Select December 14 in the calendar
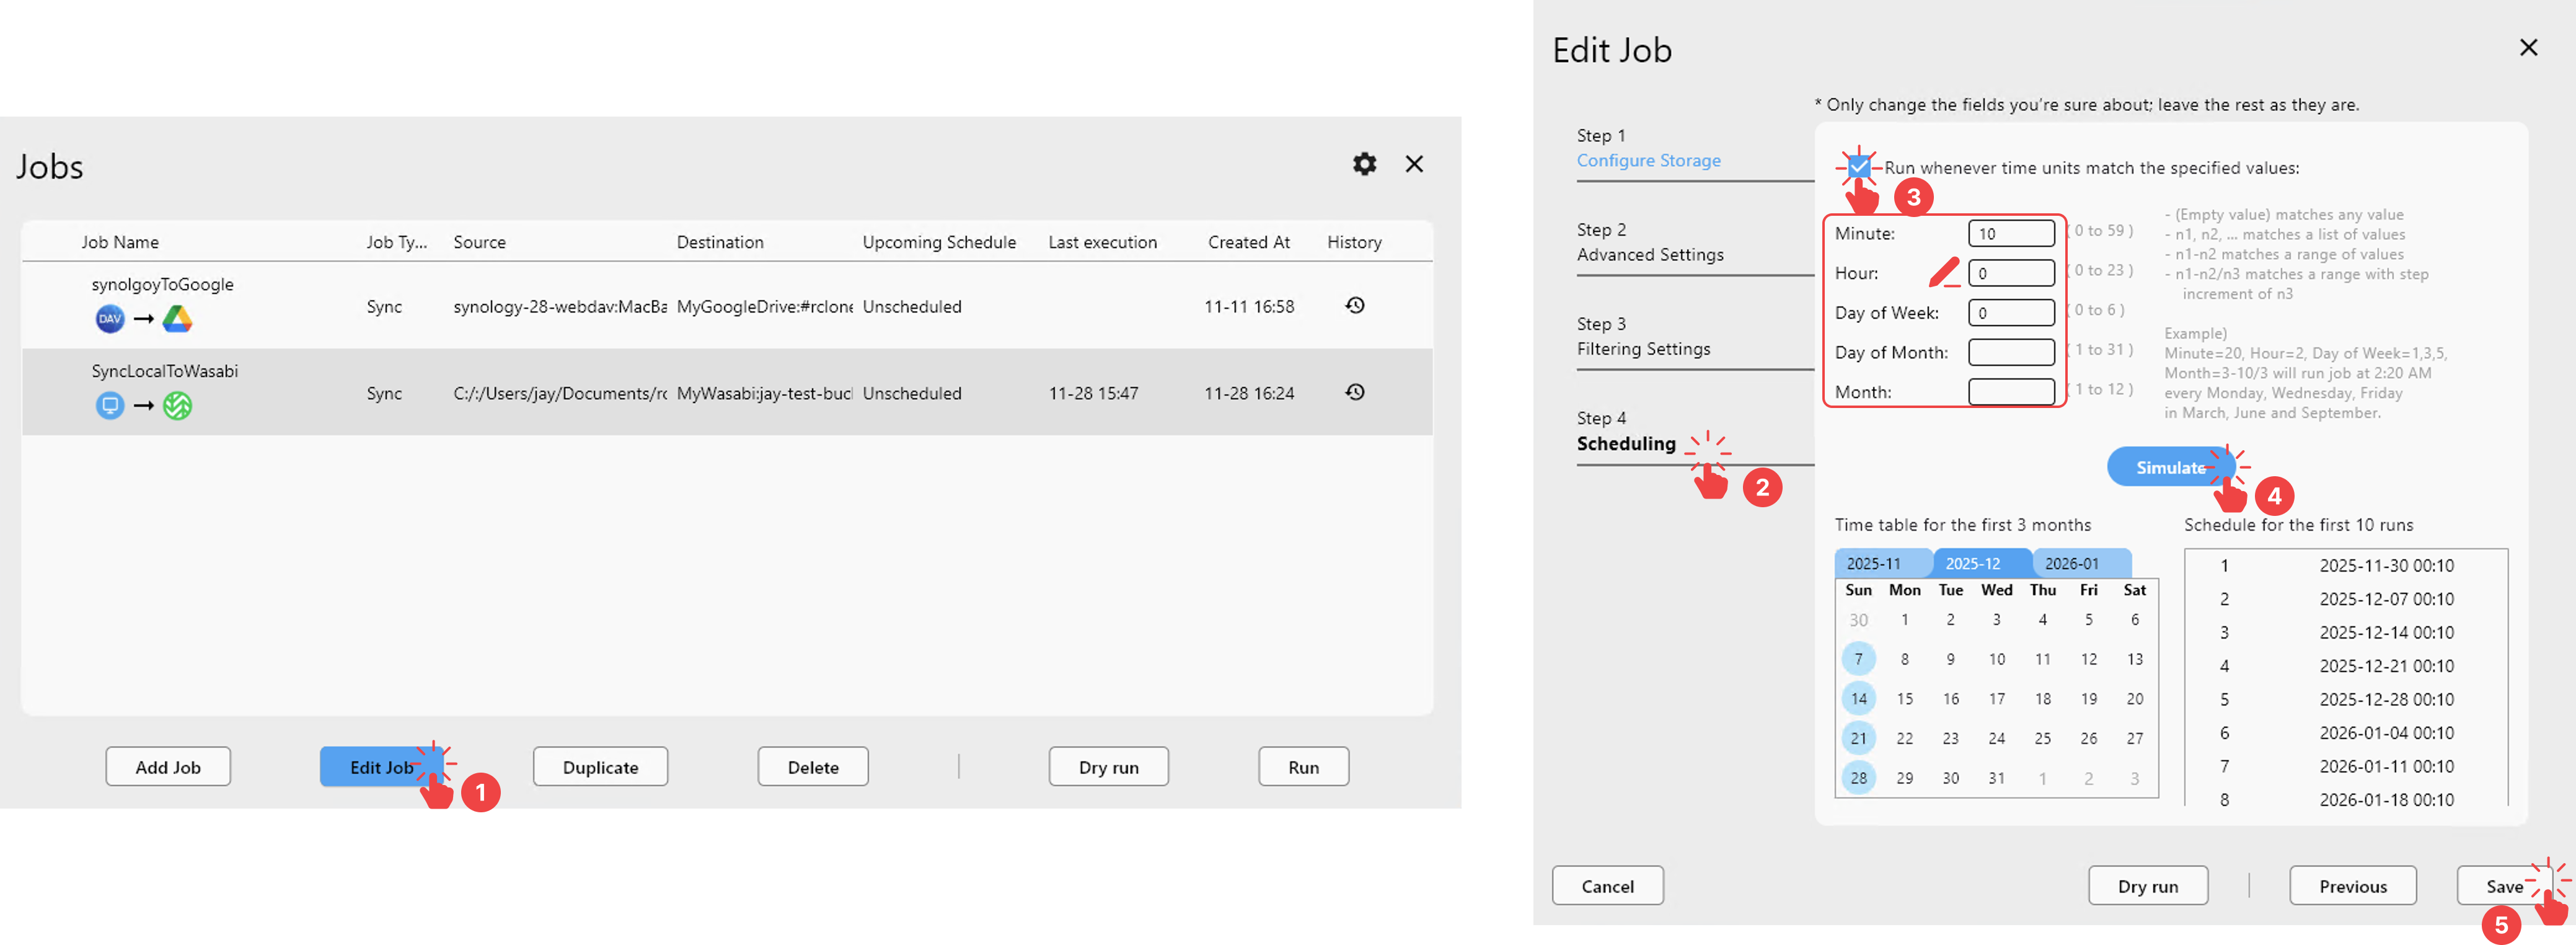This screenshot has width=2576, height=945. 1858,699
